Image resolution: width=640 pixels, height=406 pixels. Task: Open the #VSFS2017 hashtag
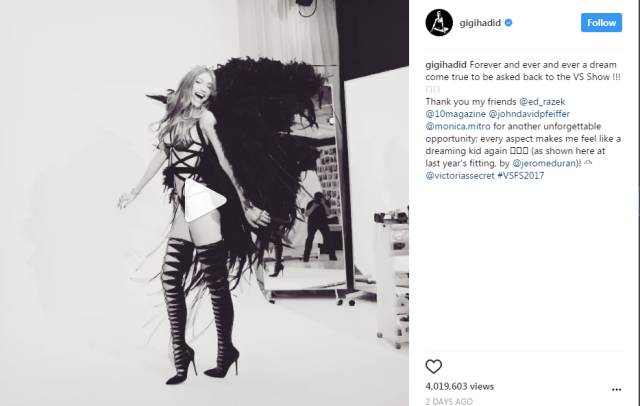pyautogui.click(x=520, y=175)
